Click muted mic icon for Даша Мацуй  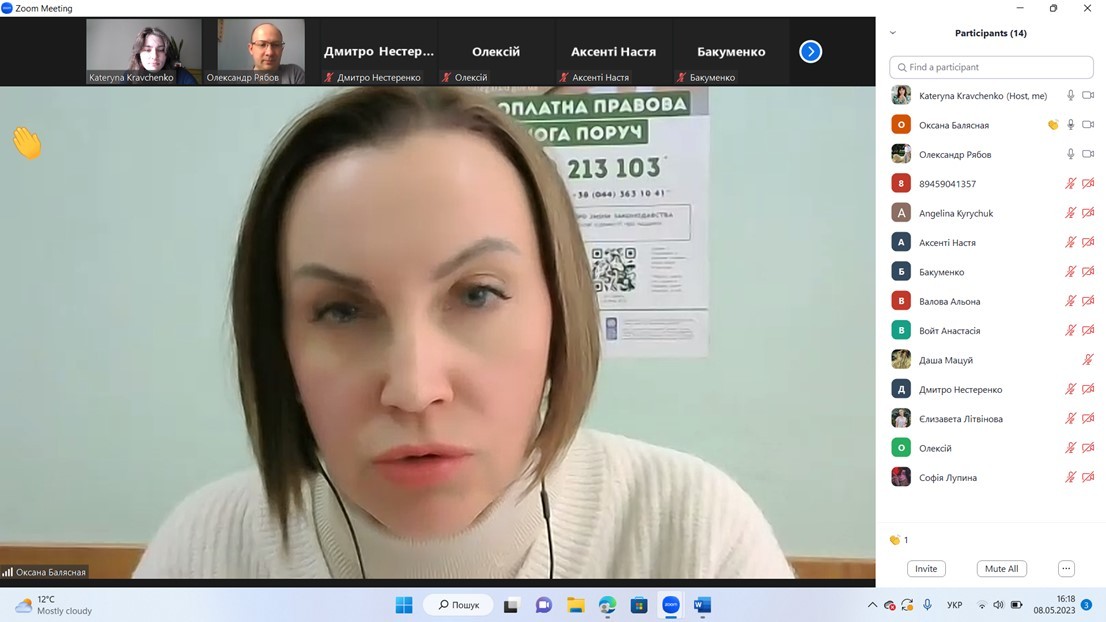tap(1088, 360)
